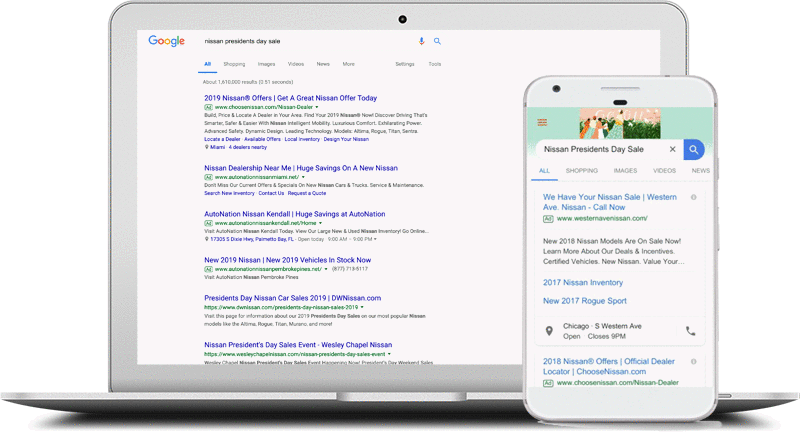
Task: Tap info icon beside 2018 Nissan Offers ad
Action: (x=693, y=361)
